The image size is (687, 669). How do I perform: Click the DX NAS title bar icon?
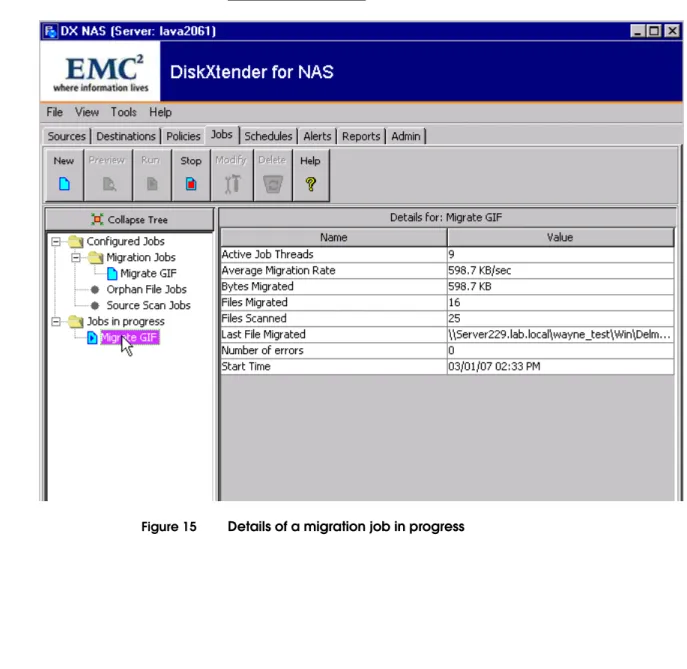pos(50,32)
